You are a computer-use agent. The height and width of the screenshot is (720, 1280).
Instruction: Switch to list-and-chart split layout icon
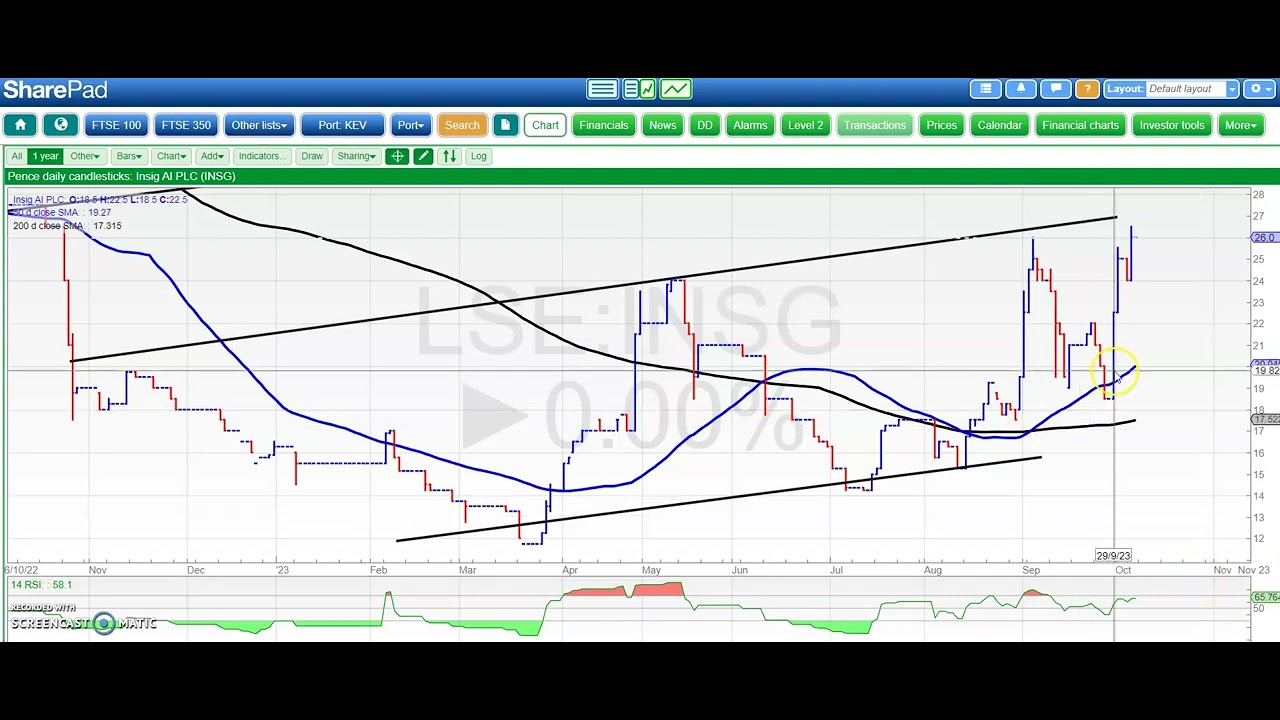[x=639, y=90]
